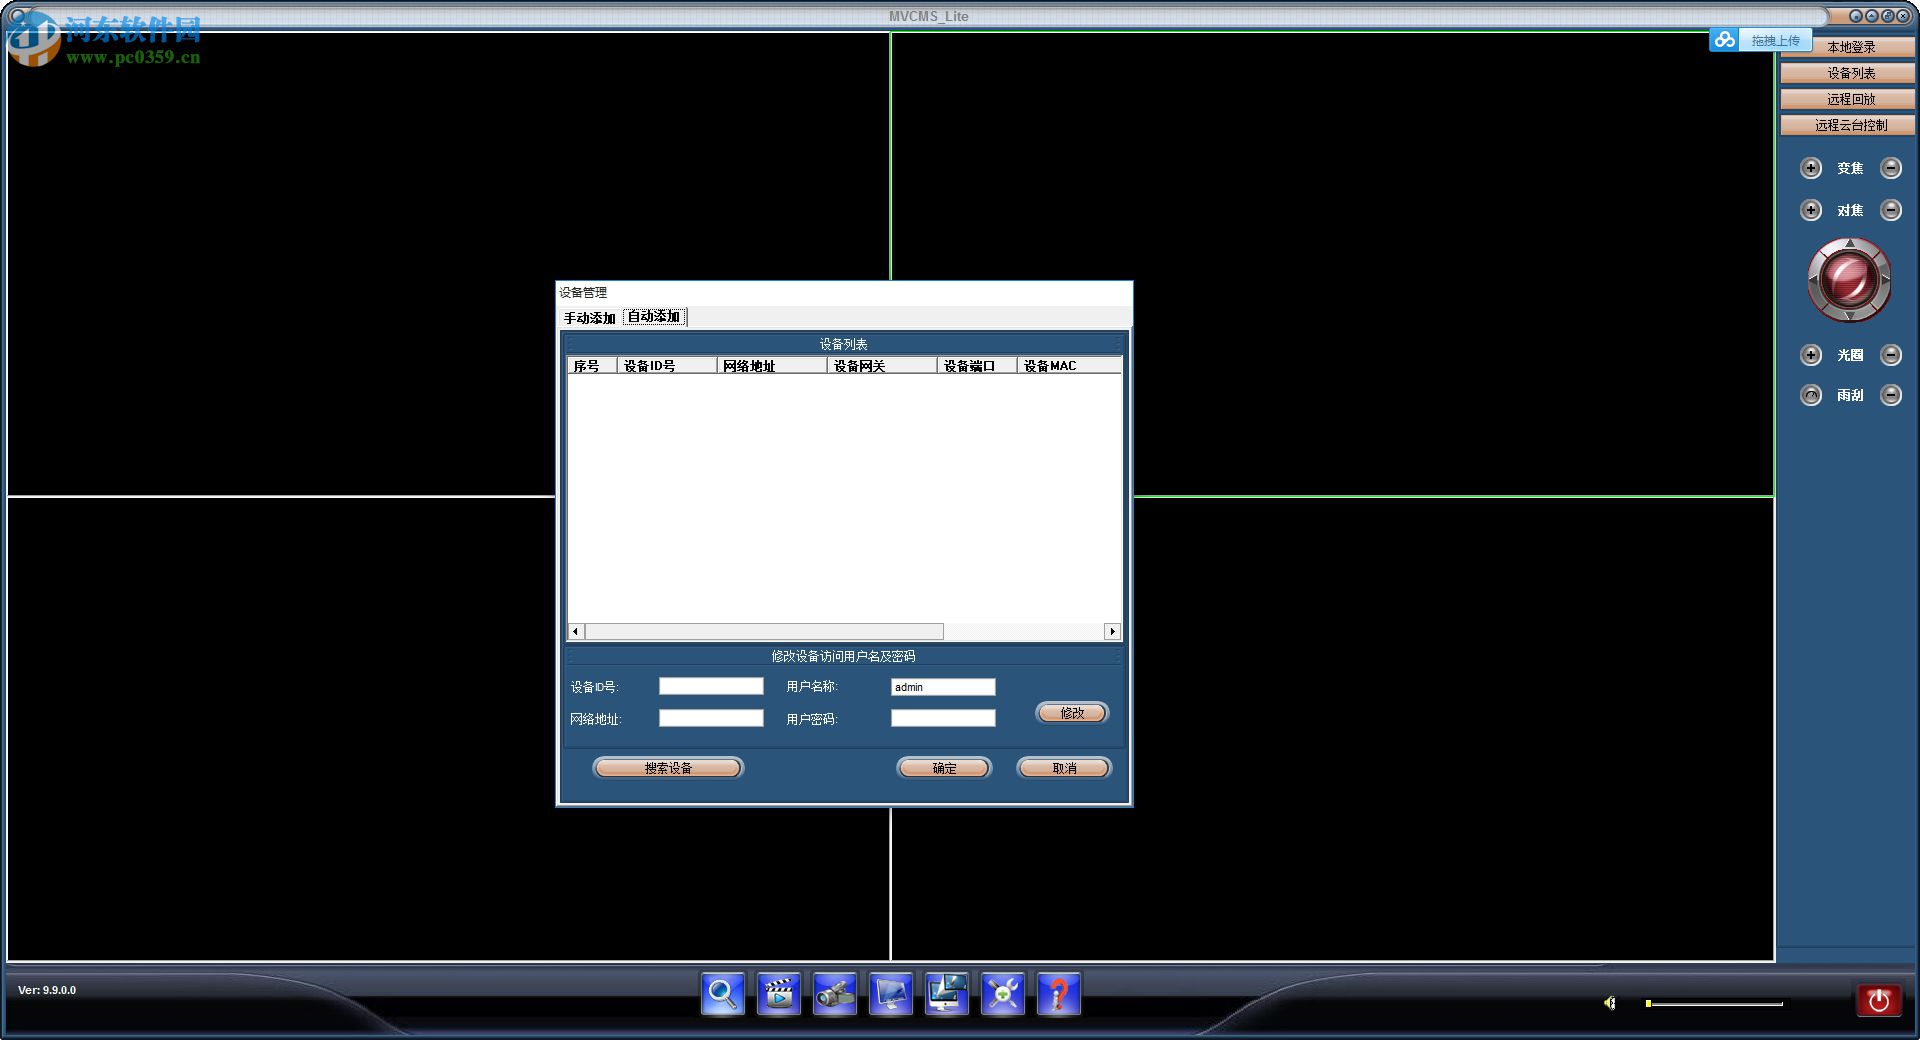Click 设备ID号 column header
The image size is (1920, 1040).
point(667,366)
